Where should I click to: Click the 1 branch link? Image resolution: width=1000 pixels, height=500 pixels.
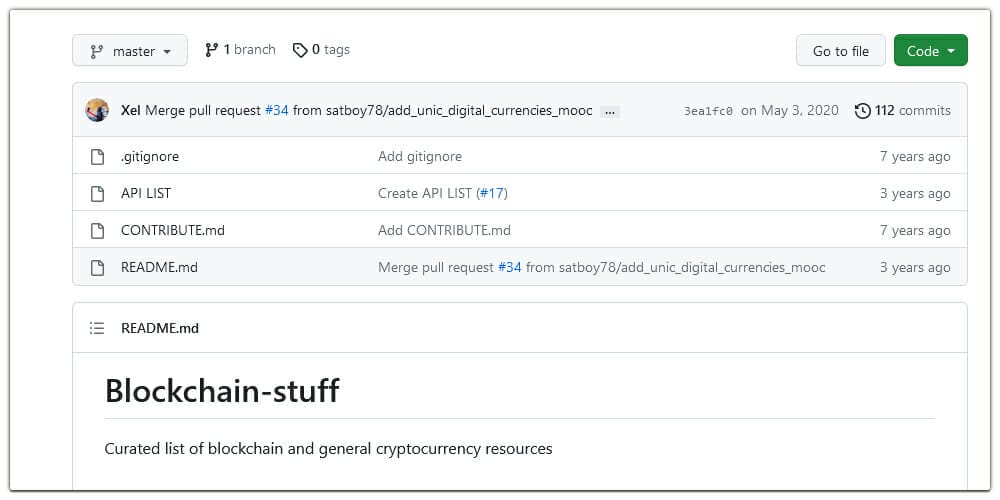[x=240, y=50]
